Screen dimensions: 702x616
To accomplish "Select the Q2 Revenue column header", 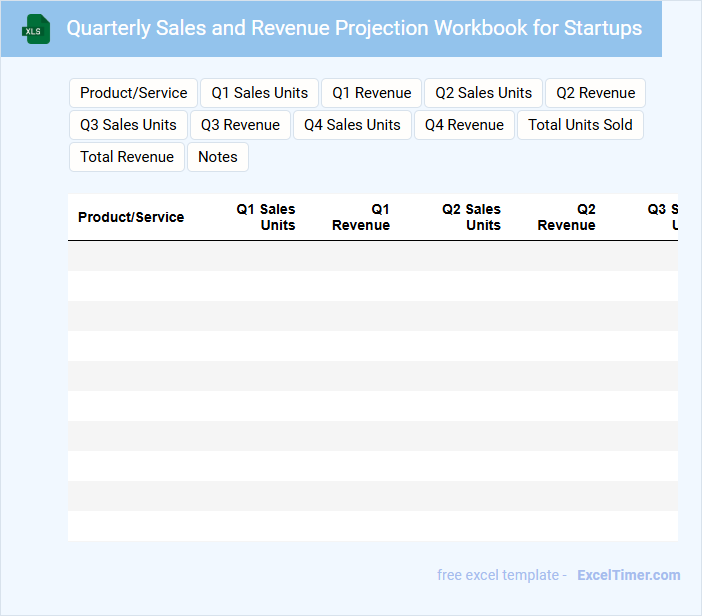I will tap(567, 217).
